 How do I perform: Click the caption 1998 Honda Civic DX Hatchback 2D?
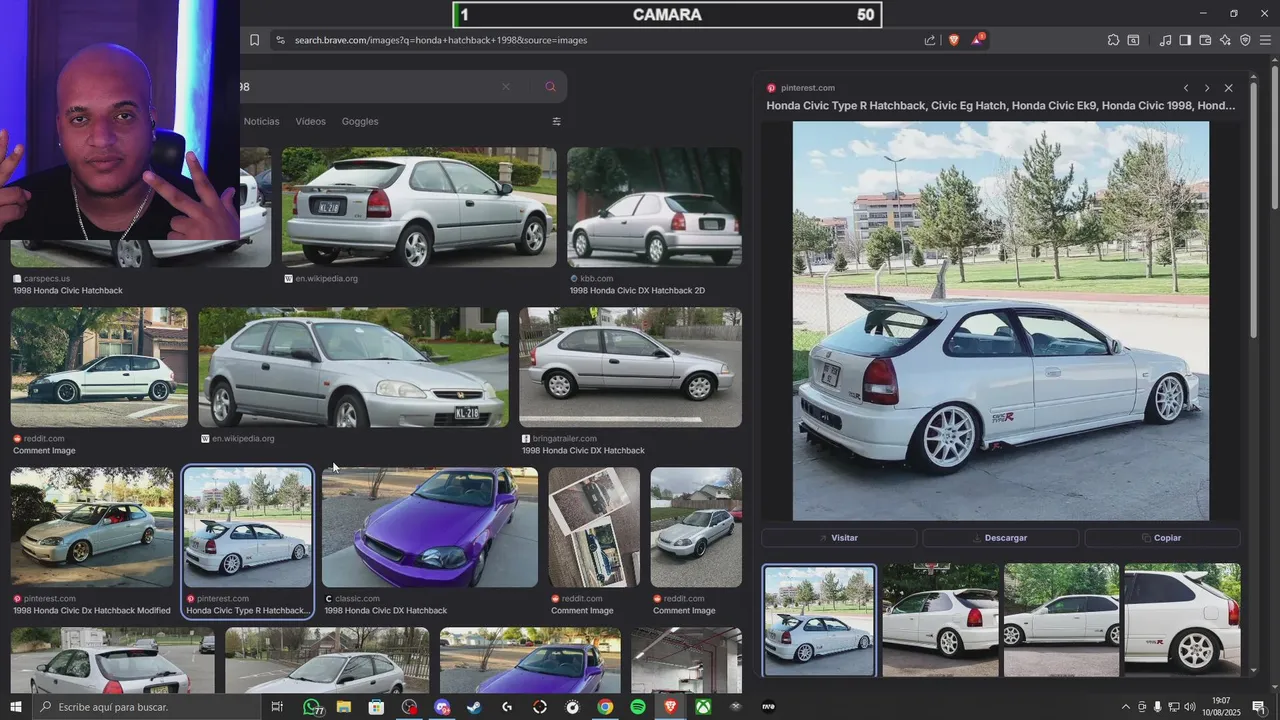[x=637, y=291]
